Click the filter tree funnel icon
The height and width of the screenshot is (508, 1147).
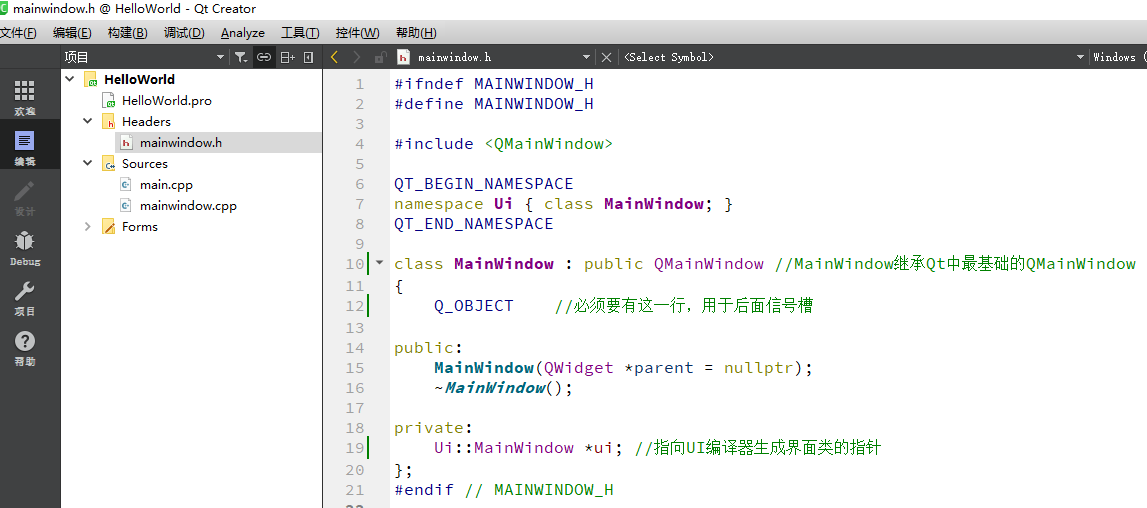point(241,57)
